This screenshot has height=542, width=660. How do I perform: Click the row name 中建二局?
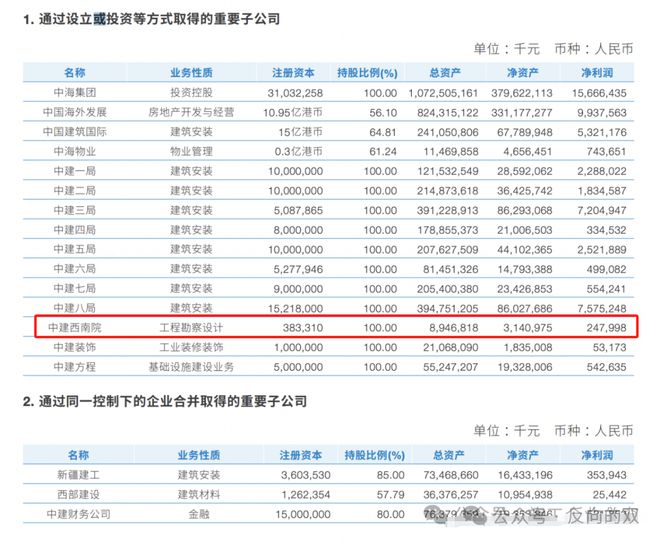pos(75,191)
